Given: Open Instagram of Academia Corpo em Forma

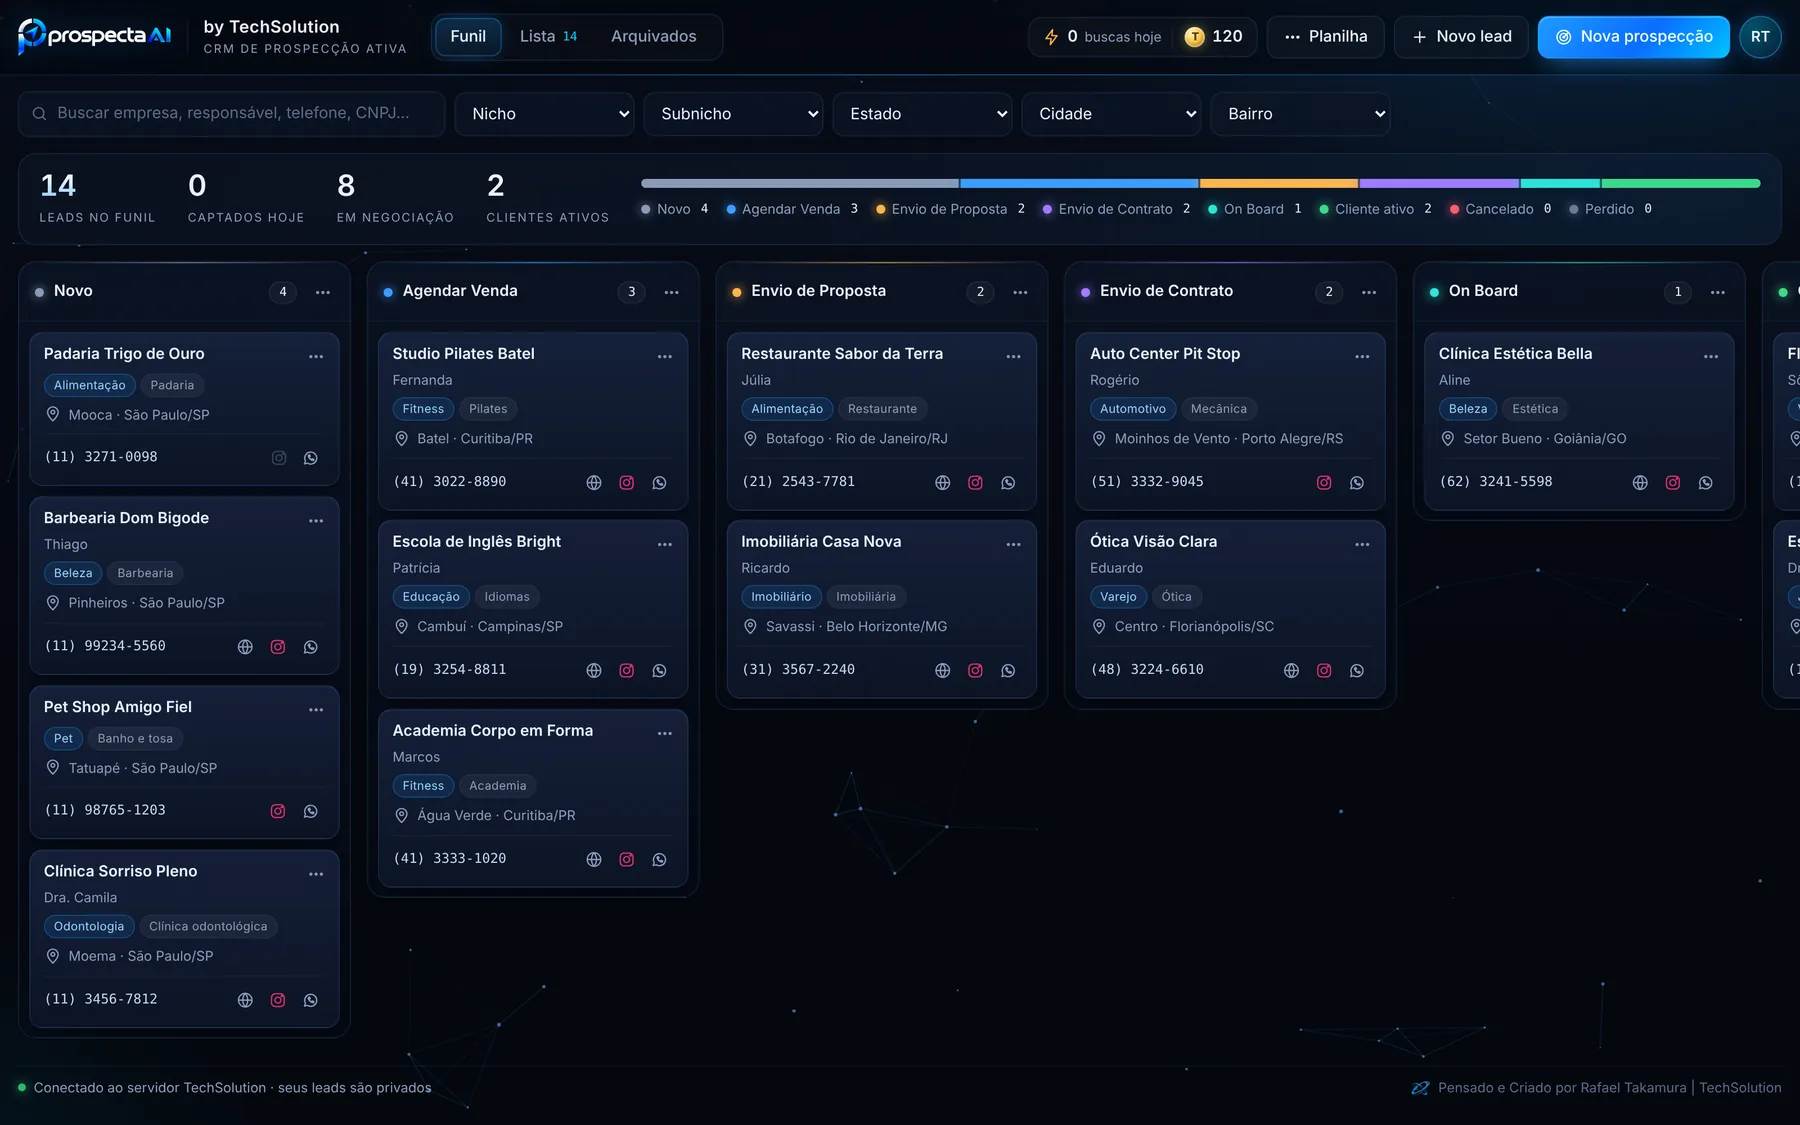Looking at the screenshot, I should pyautogui.click(x=627, y=860).
